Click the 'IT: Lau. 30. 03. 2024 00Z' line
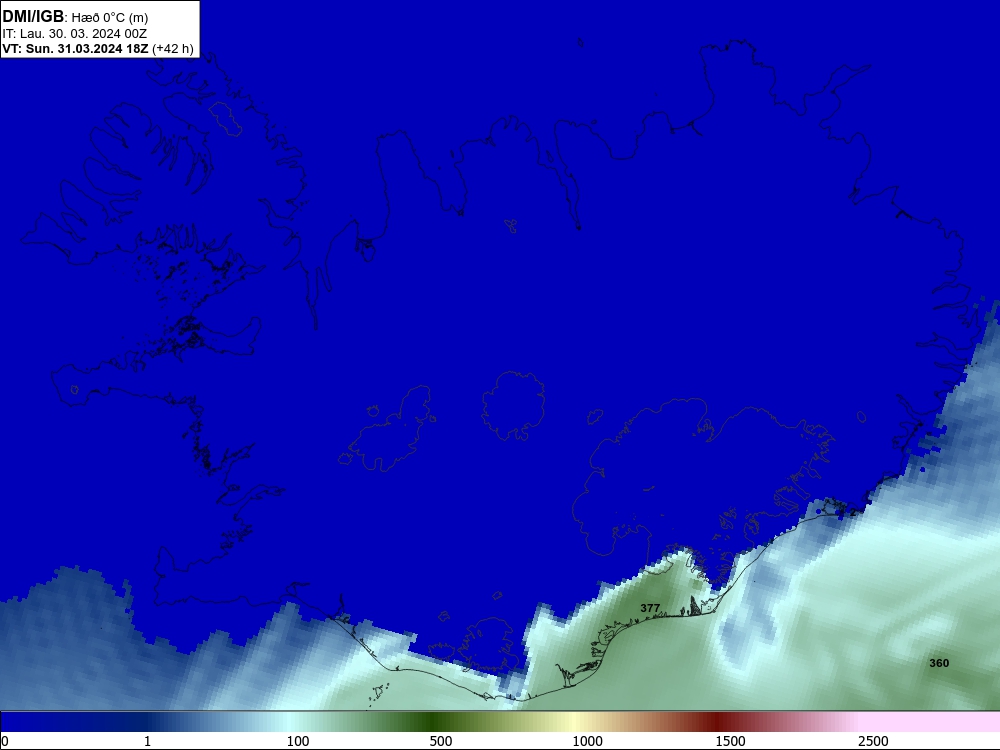The height and width of the screenshot is (750, 1000). [75, 34]
